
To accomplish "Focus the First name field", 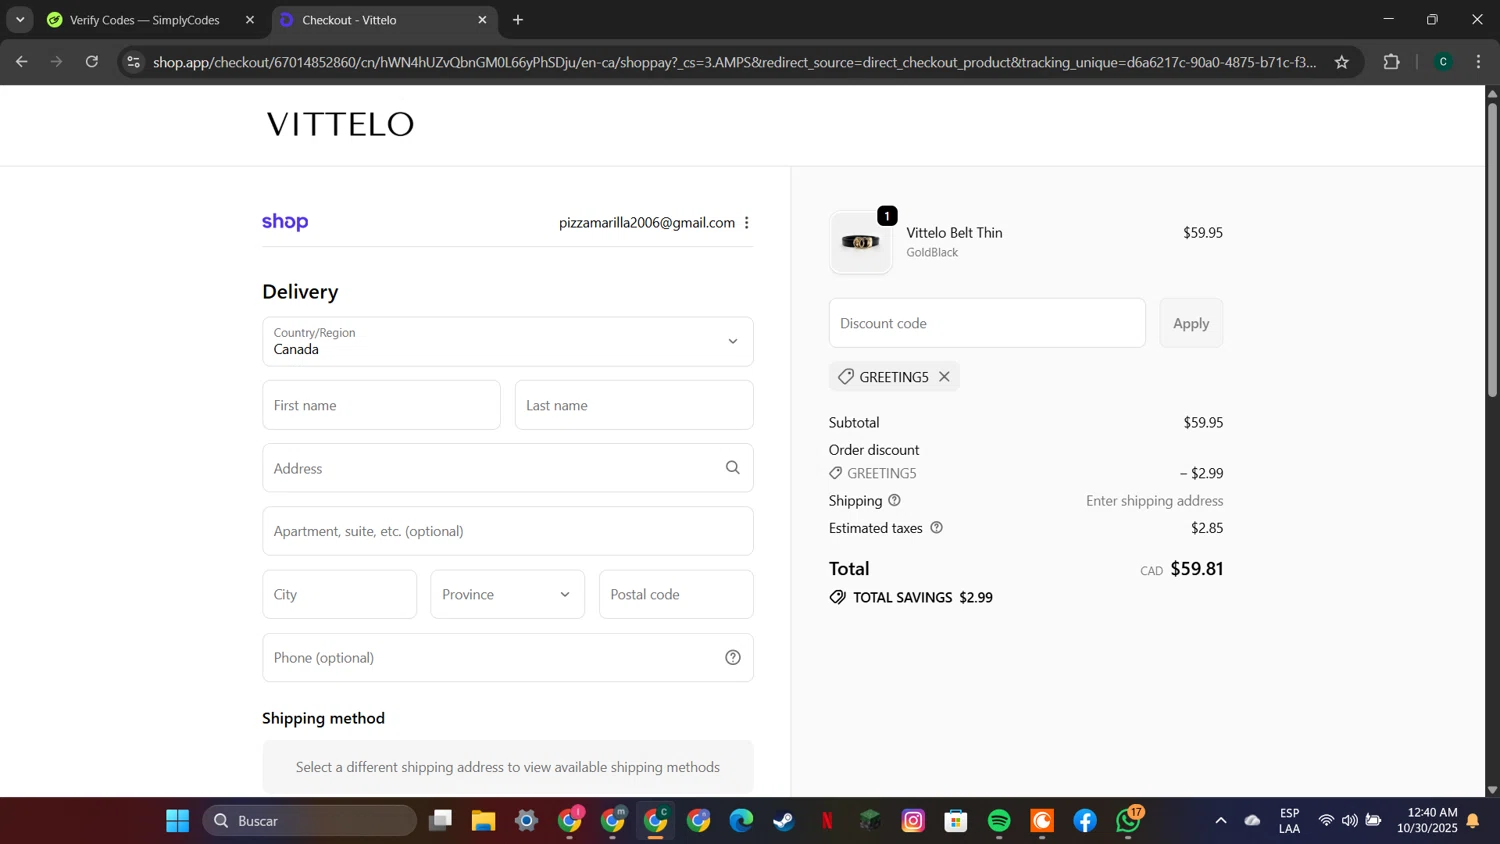I will pos(382,405).
